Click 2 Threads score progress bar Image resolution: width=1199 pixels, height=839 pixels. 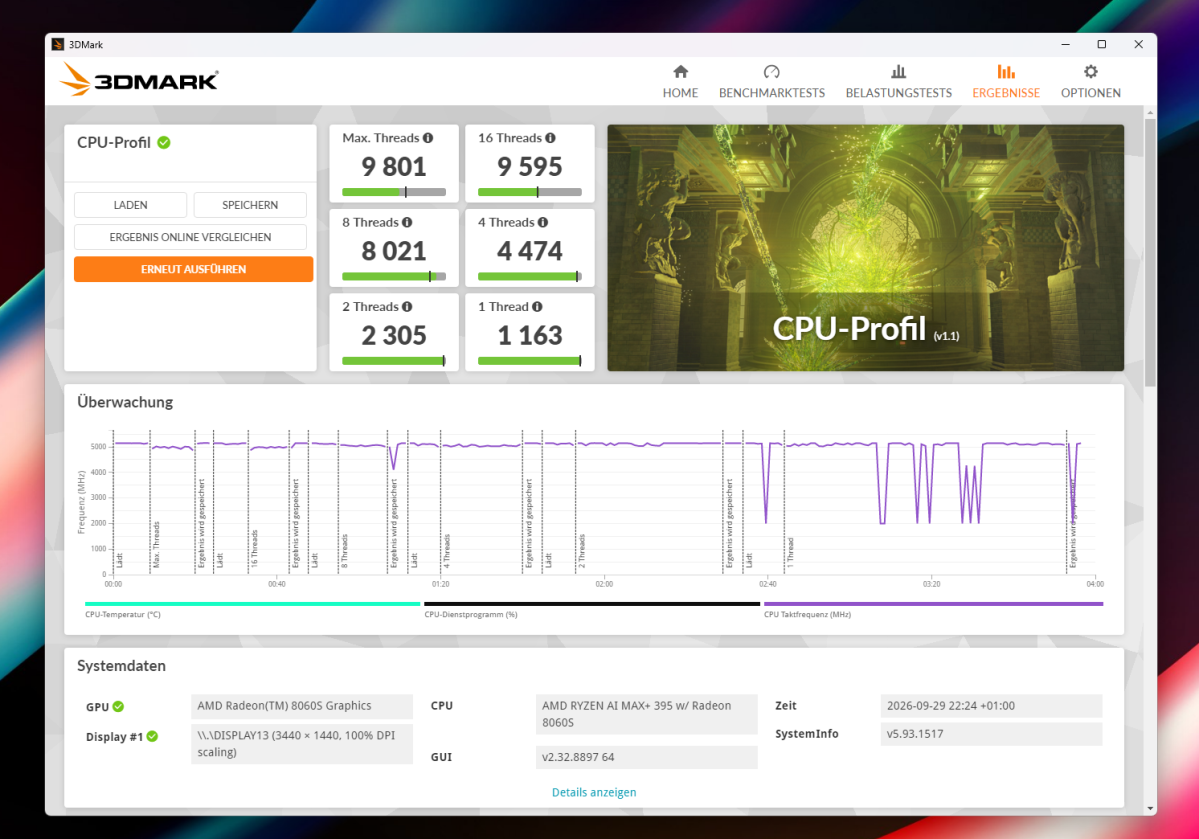[394, 360]
